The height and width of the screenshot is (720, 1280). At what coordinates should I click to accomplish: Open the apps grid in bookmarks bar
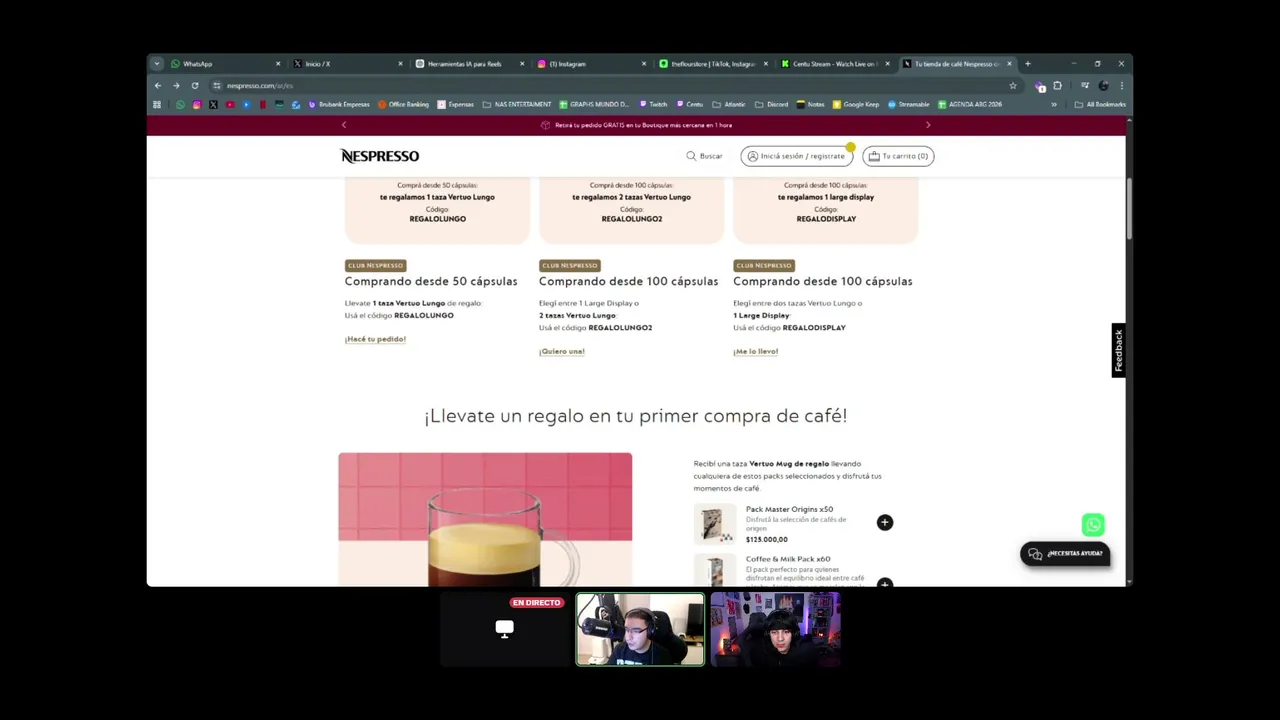(157, 104)
